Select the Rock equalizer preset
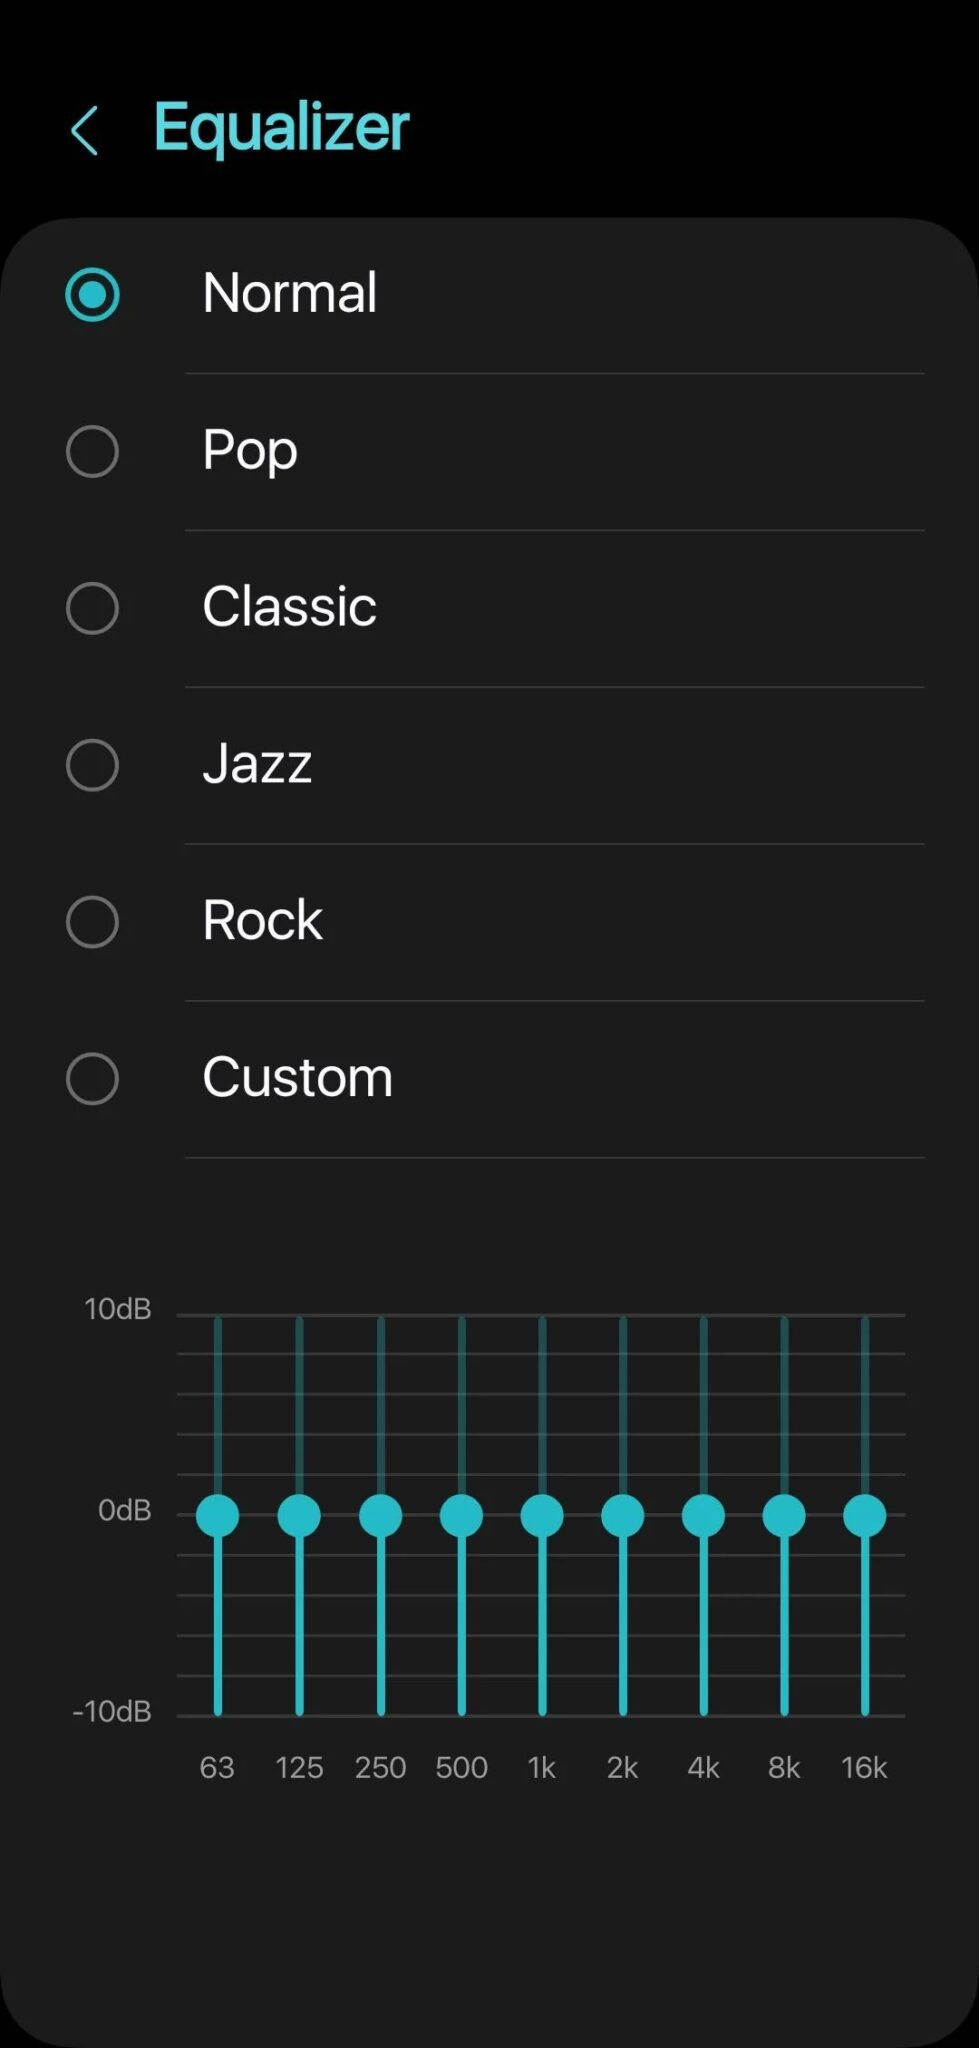 pos(93,921)
